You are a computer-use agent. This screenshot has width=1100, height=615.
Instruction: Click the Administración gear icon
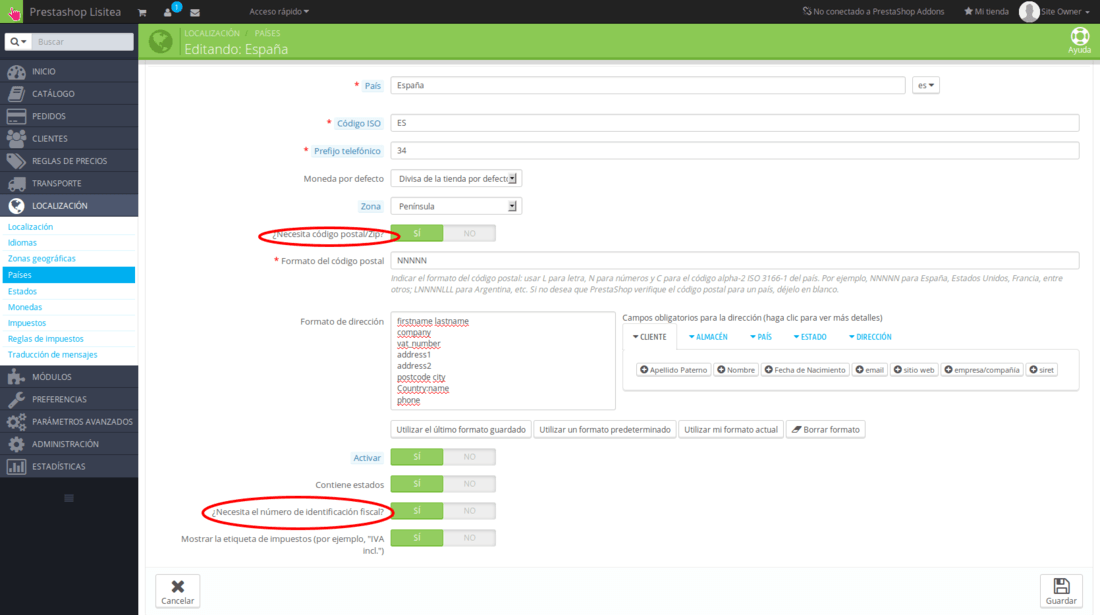pos(16,445)
